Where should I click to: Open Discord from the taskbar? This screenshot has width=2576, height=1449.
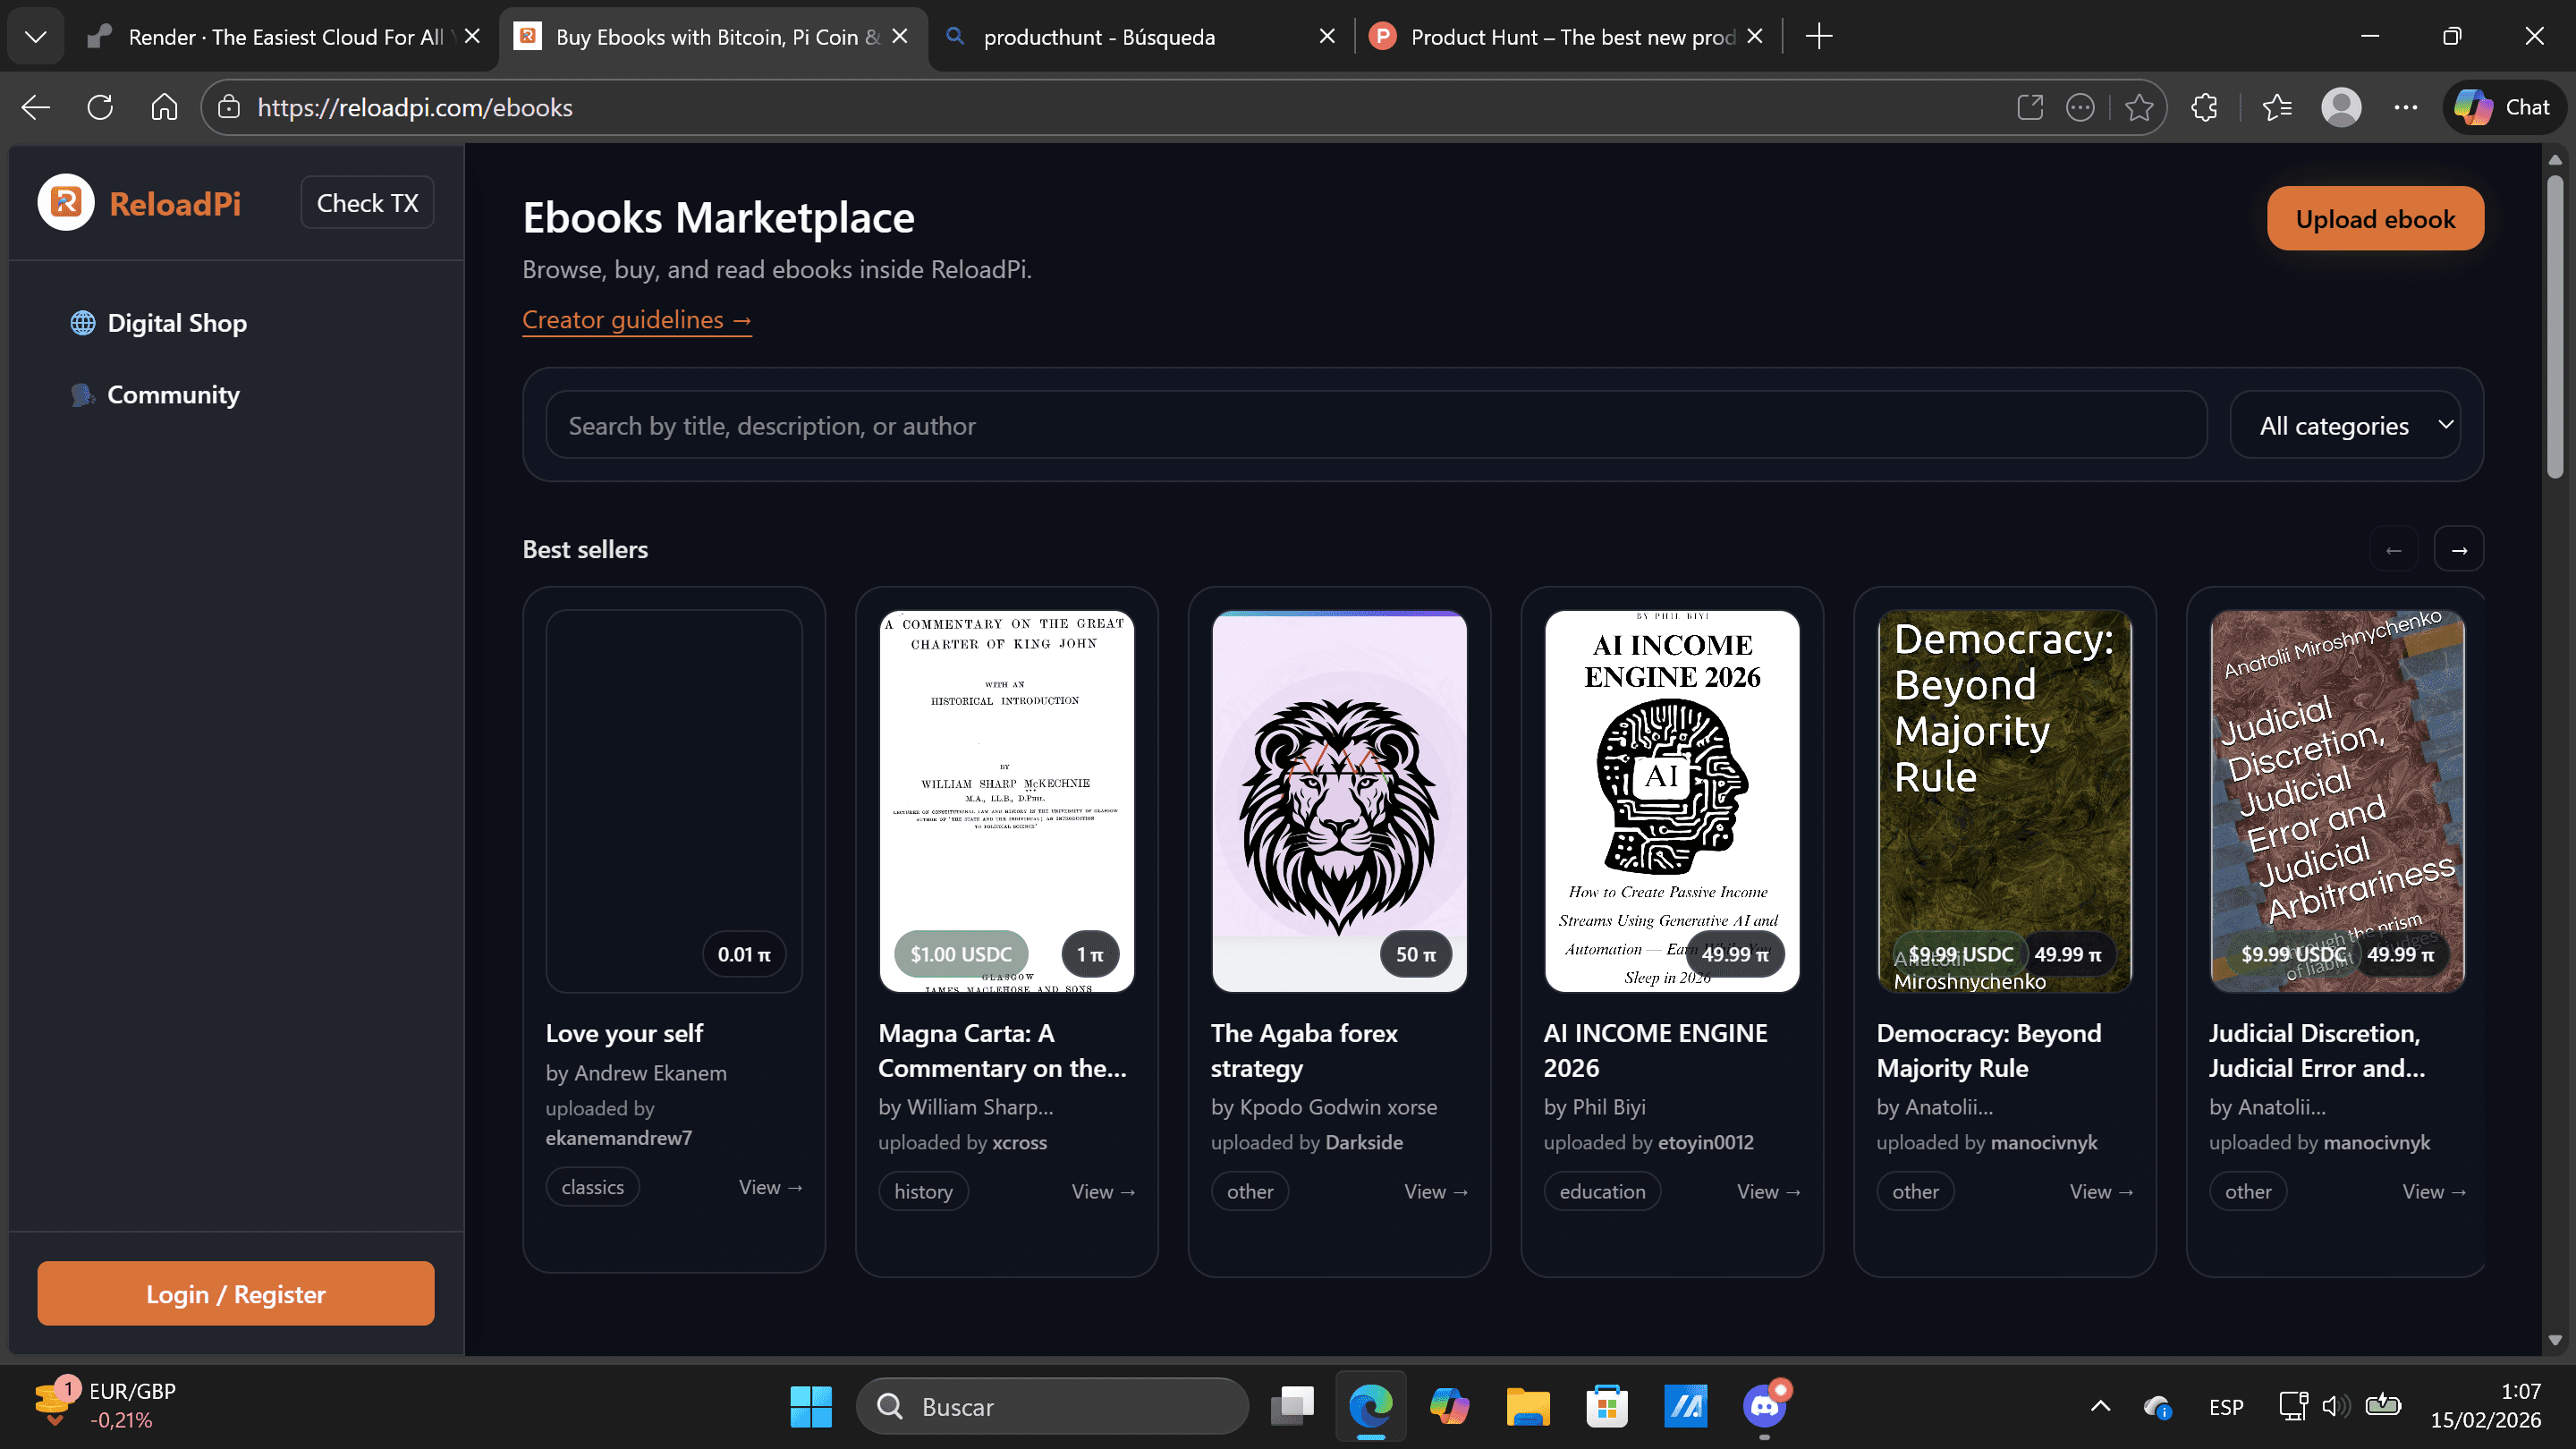tap(1763, 1406)
